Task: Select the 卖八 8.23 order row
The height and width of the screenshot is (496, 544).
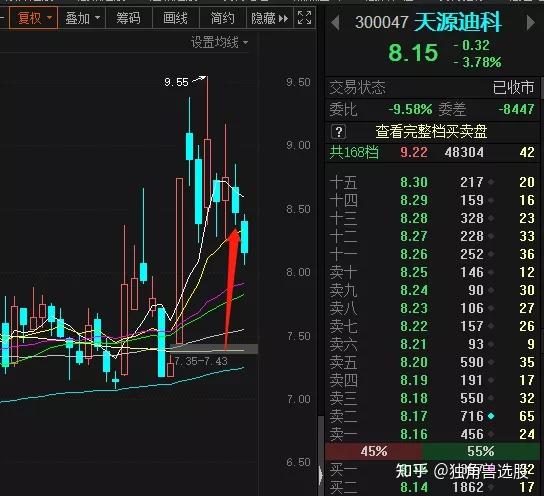Action: pyautogui.click(x=432, y=308)
